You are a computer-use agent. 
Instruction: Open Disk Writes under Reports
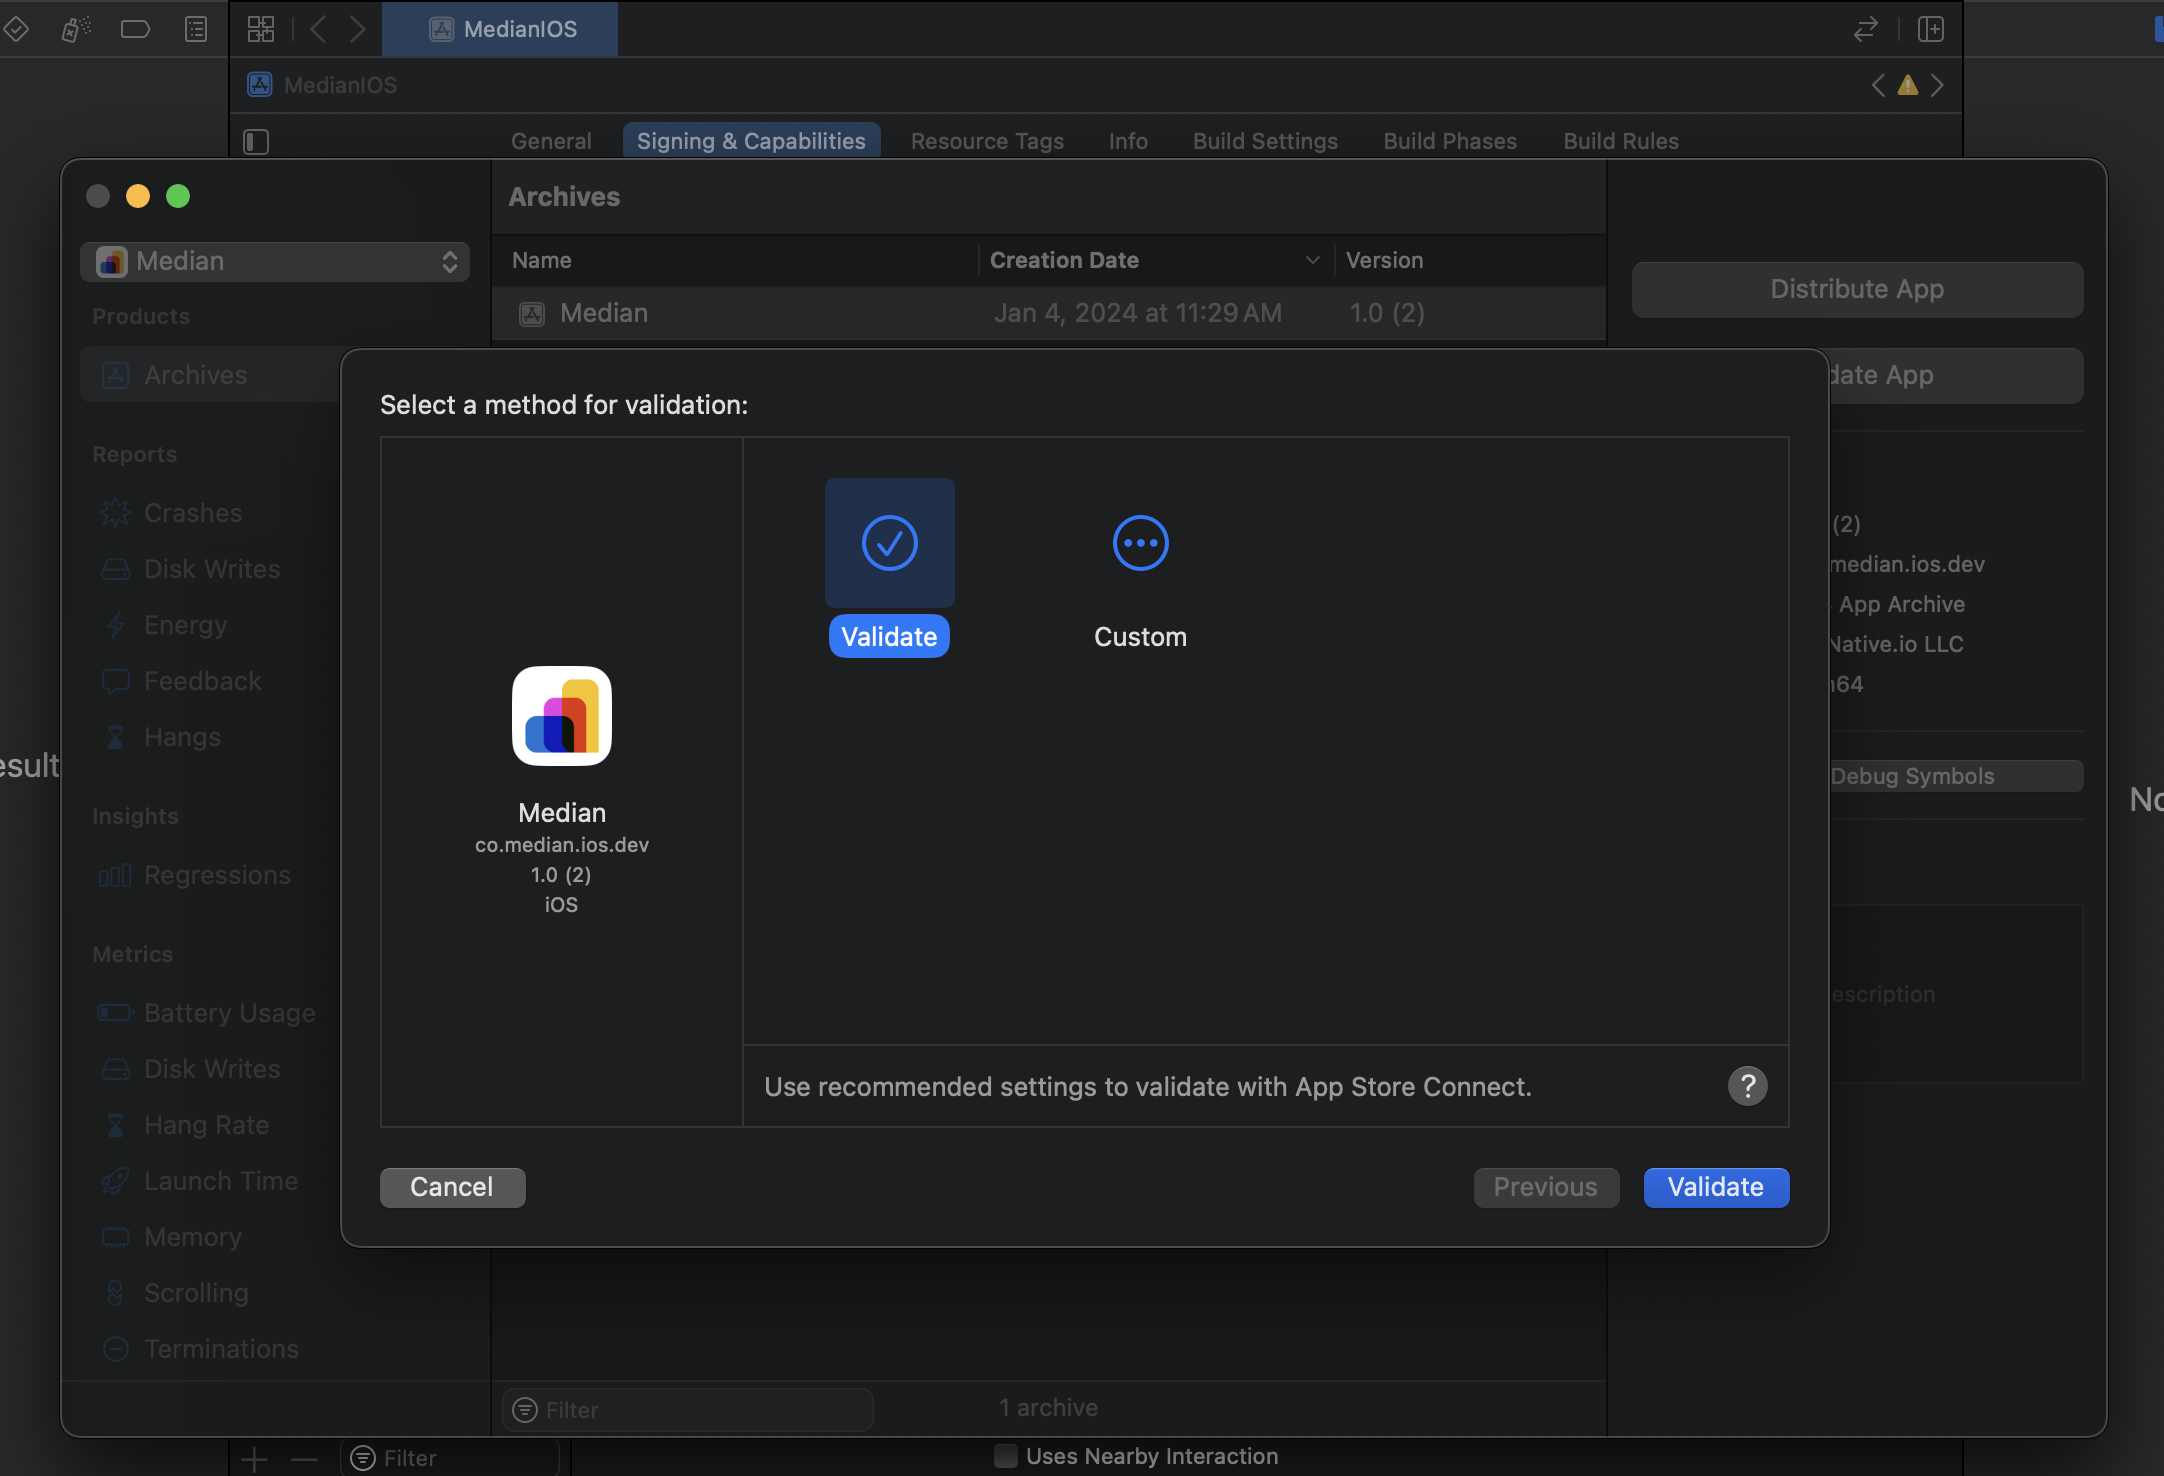212,569
